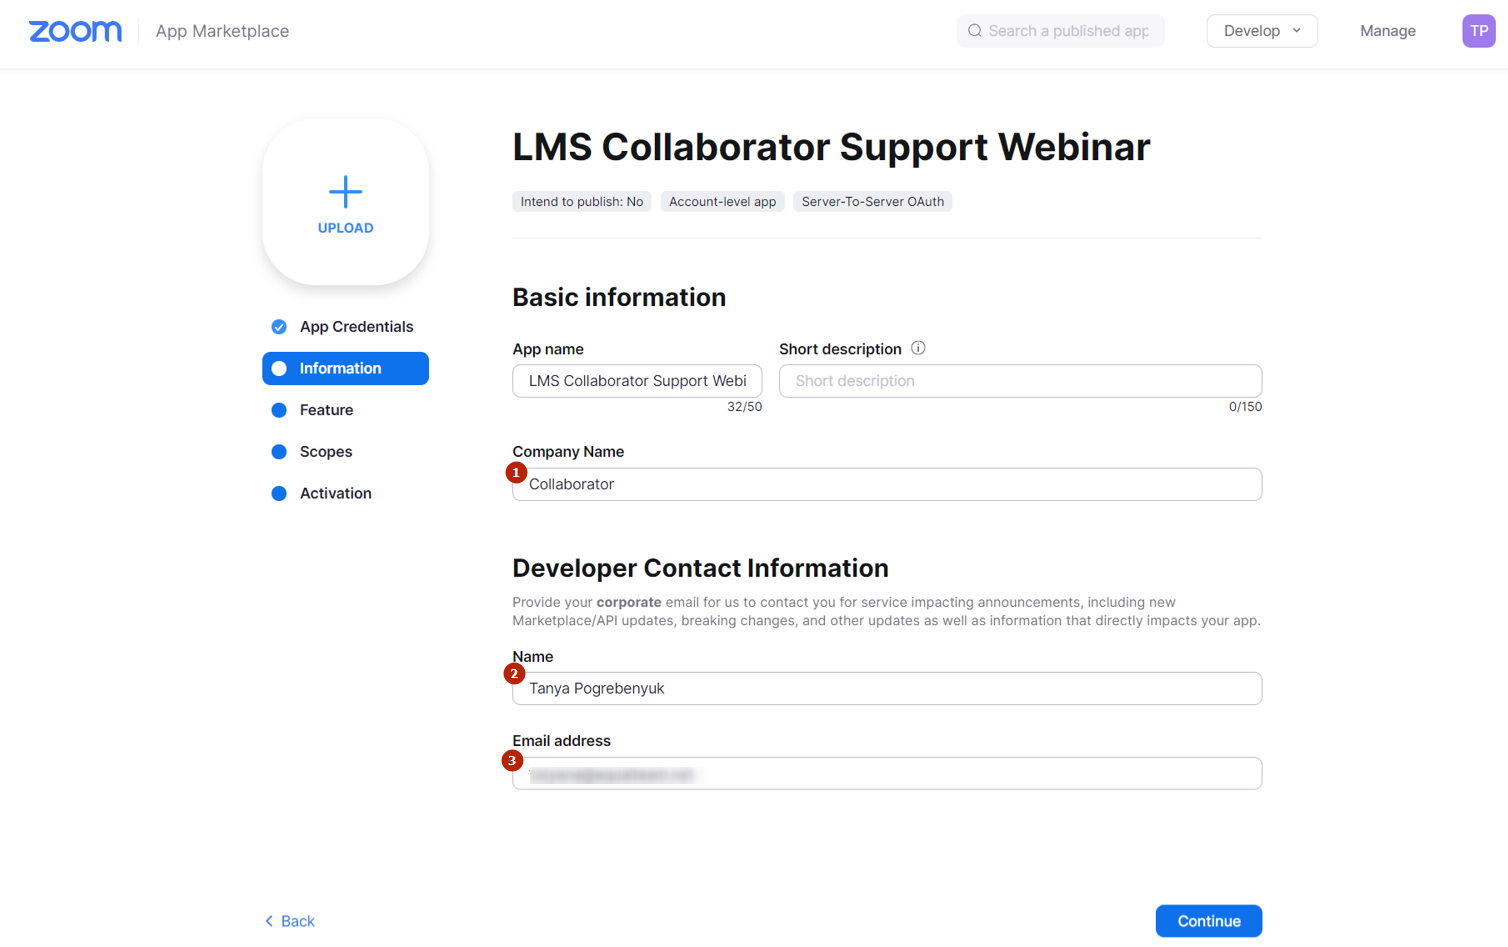Click the '32/50' character counter
Viewport: 1508px width, 947px height.
[x=744, y=407]
